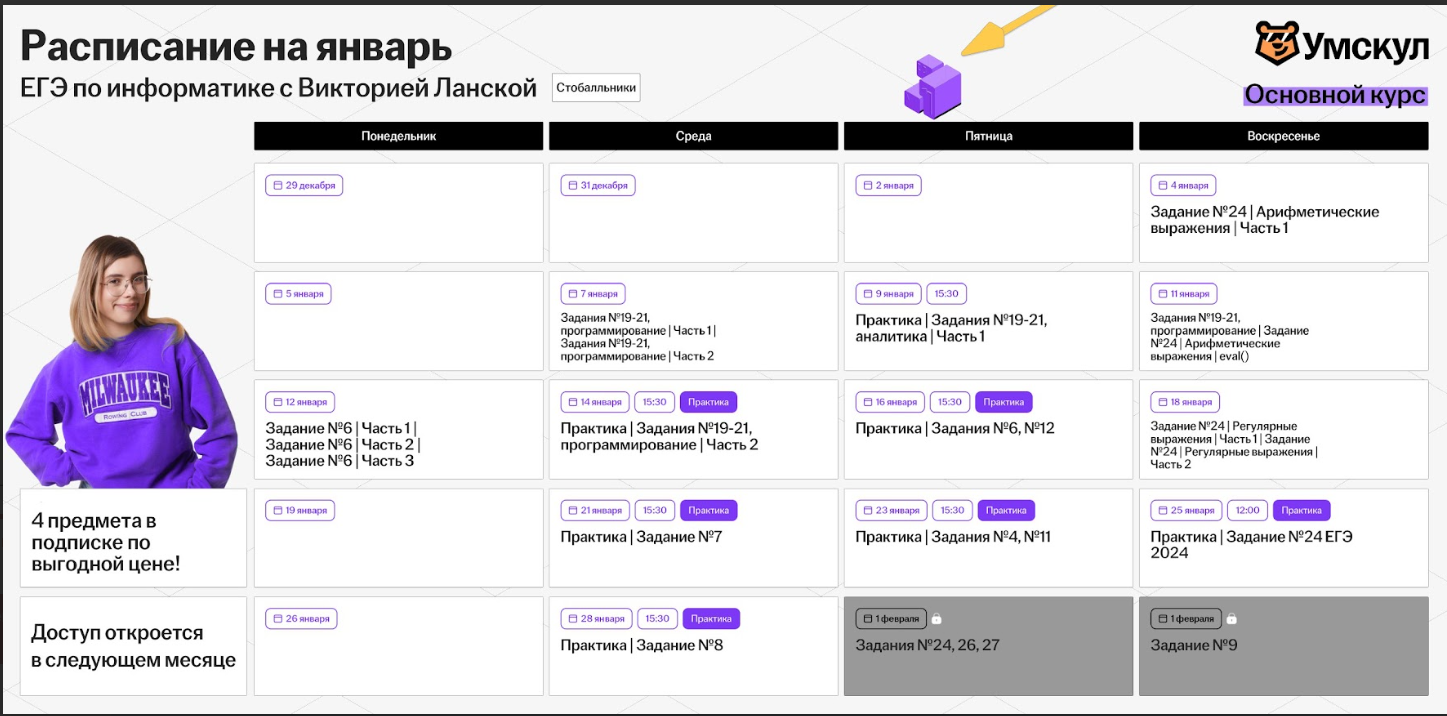Click the calendar icon in 29 декабря badge

click(x=277, y=186)
